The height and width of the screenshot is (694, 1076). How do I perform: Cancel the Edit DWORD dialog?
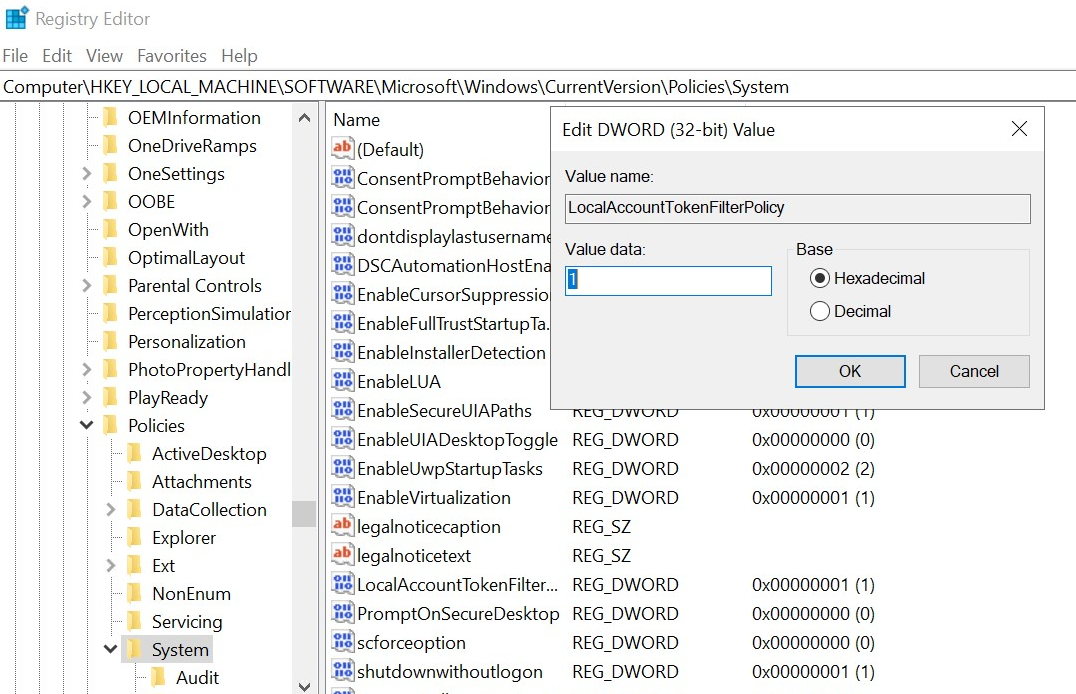click(974, 371)
